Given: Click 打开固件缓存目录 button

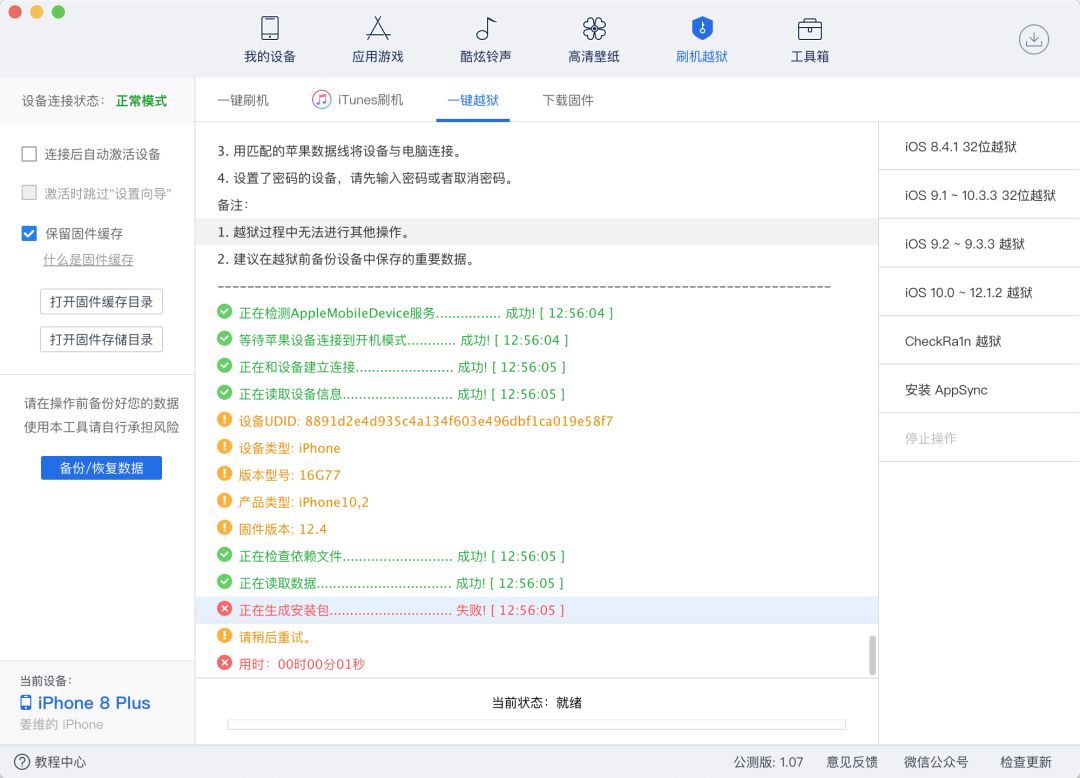Looking at the screenshot, I should point(101,302).
